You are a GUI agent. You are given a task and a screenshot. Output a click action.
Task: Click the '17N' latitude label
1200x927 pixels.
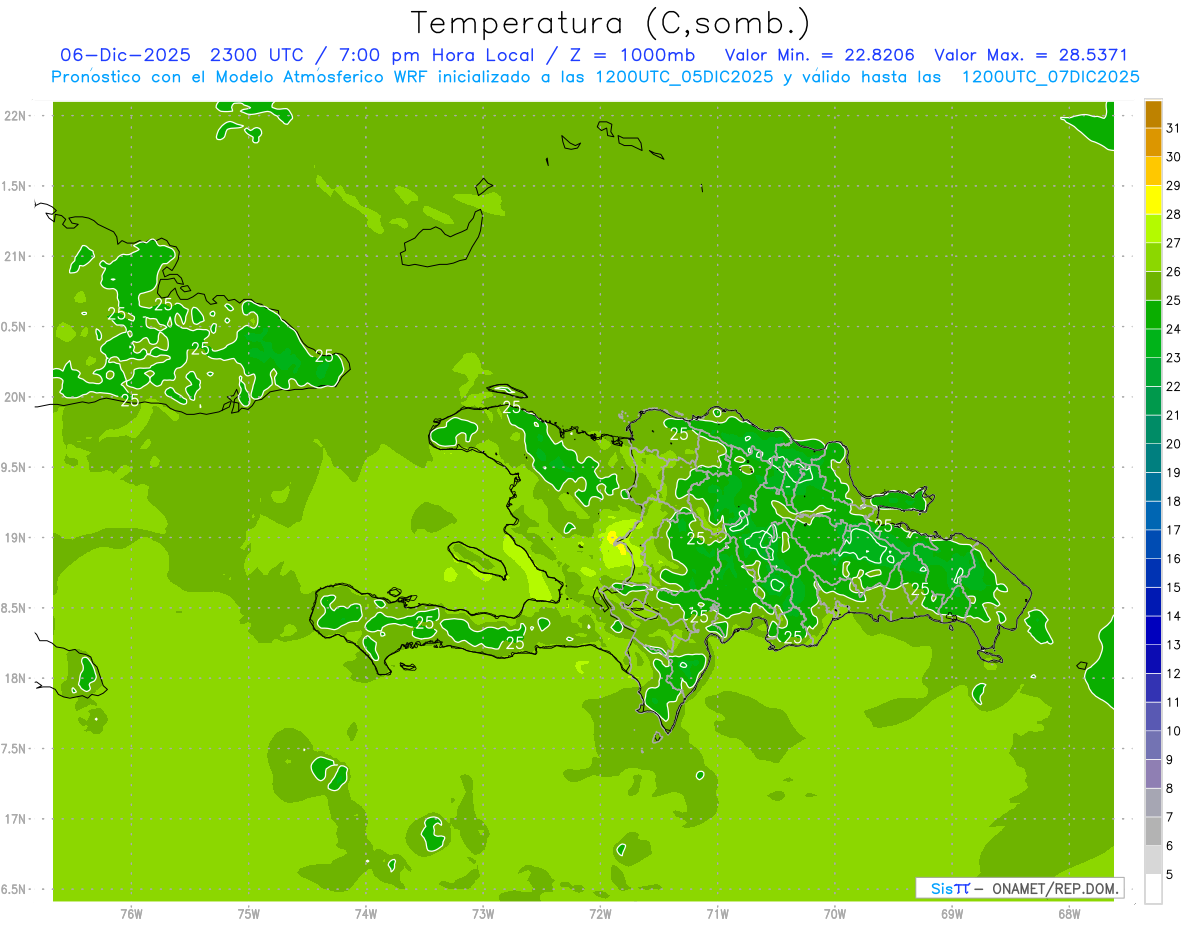[x=16, y=819]
